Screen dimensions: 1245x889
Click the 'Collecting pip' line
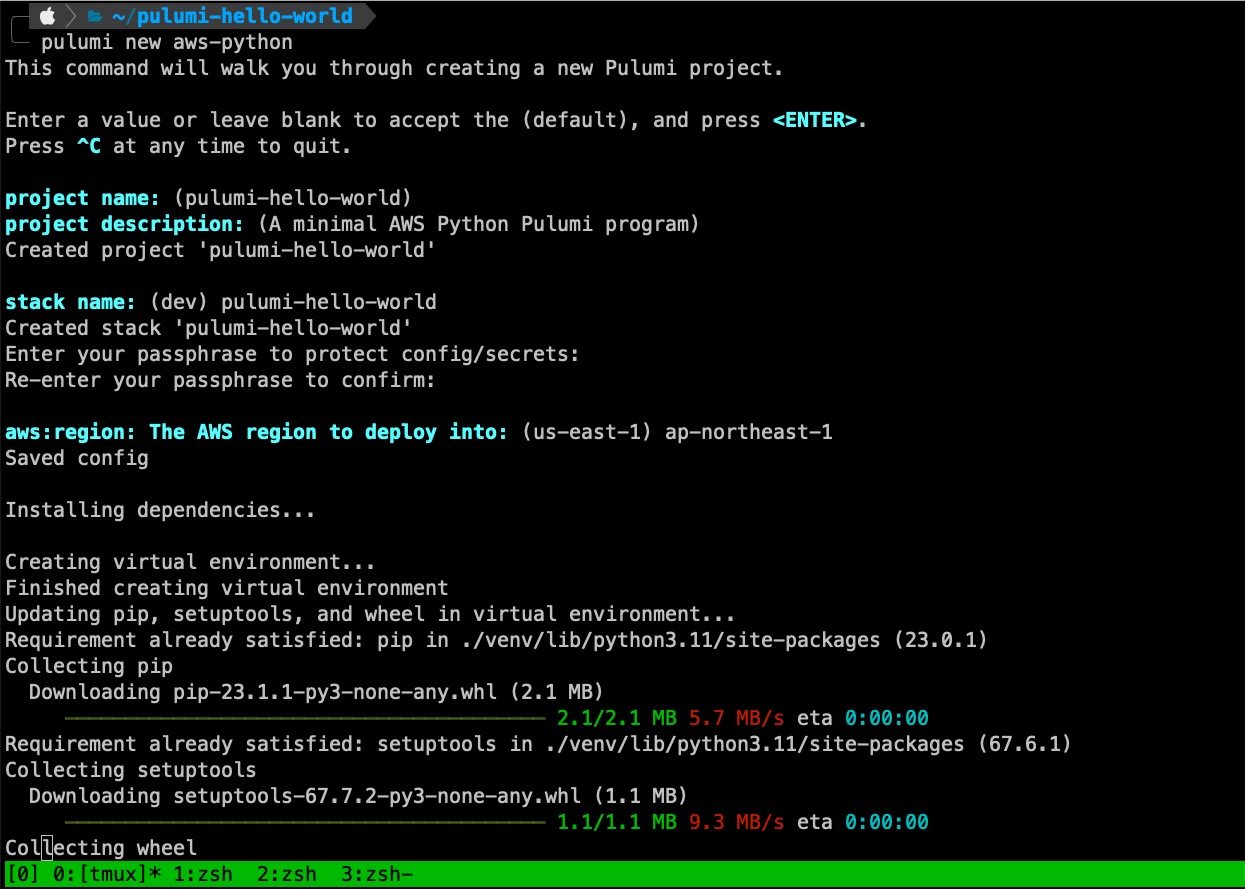click(89, 666)
